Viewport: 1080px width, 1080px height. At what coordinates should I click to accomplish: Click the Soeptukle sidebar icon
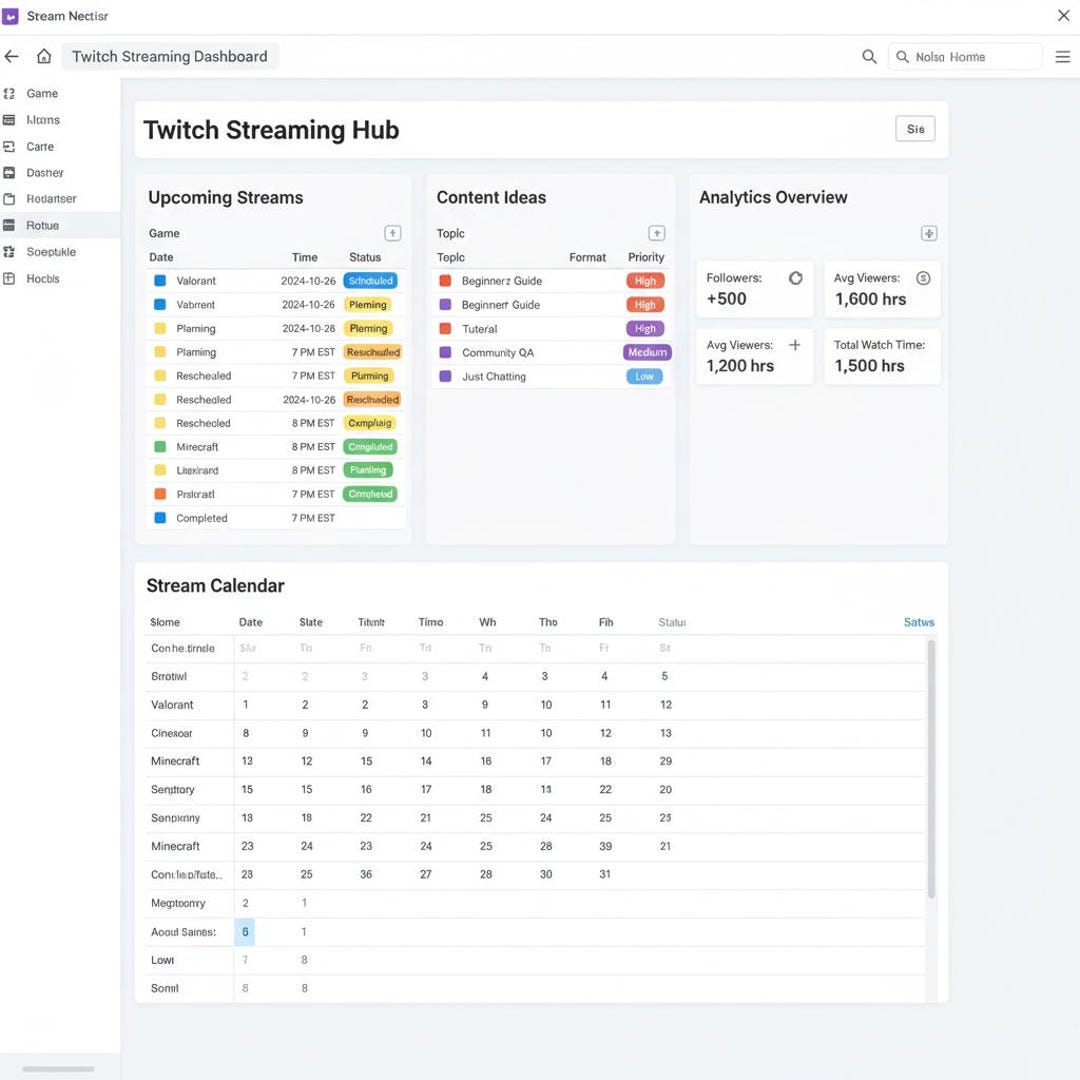click(9, 252)
